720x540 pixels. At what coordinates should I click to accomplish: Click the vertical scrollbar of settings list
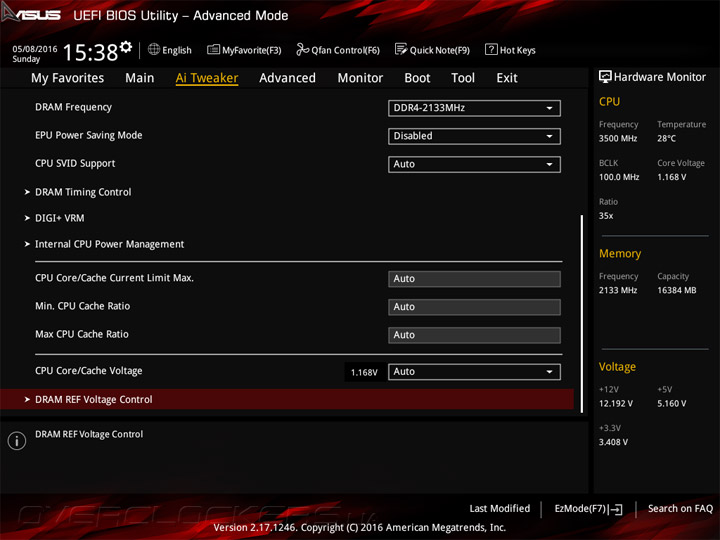click(x=582, y=314)
